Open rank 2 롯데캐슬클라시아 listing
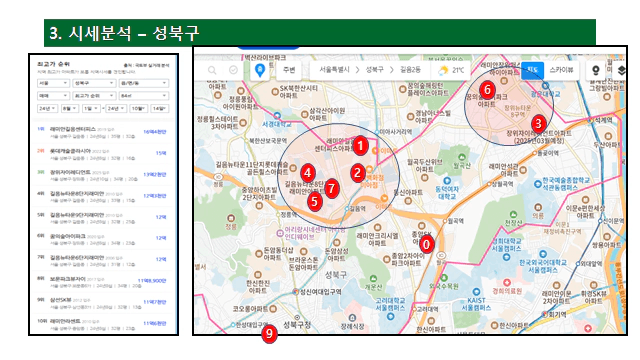Screen dimensions: 640x360 pyautogui.click(x=102, y=154)
